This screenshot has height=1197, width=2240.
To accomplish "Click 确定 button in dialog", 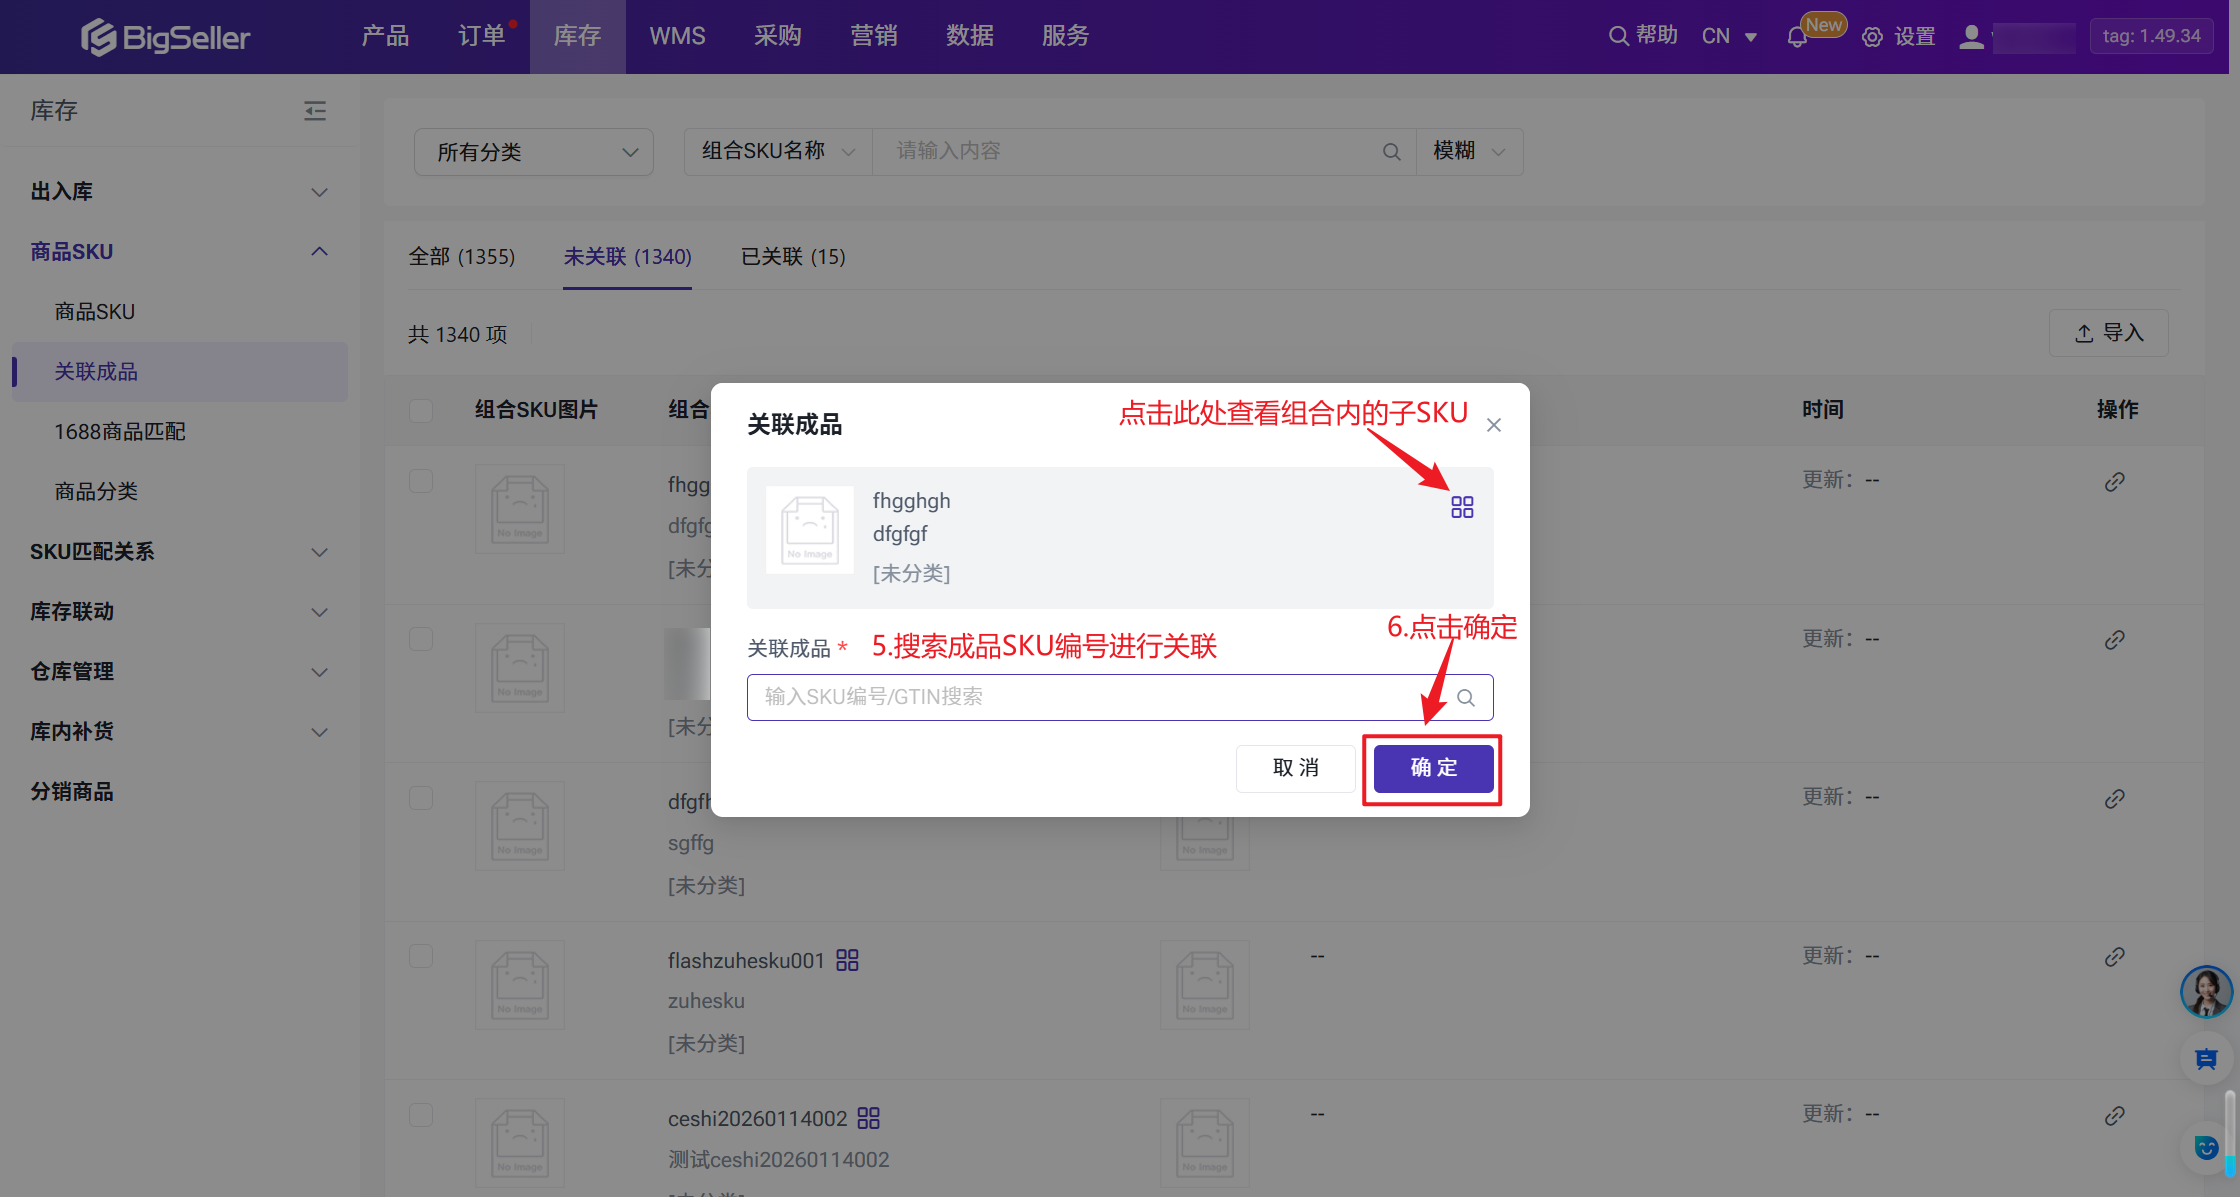I will (x=1433, y=768).
